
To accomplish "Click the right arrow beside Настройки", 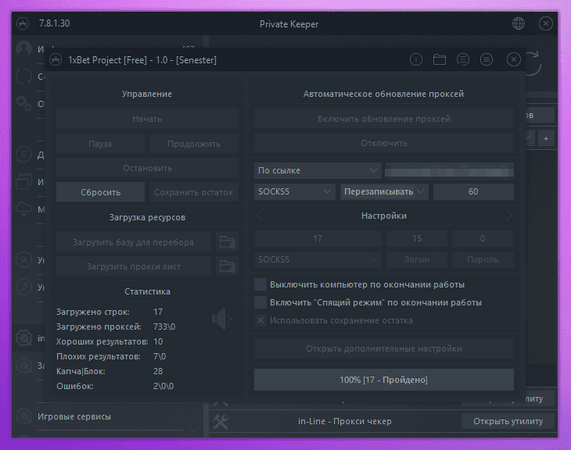I will 508,216.
